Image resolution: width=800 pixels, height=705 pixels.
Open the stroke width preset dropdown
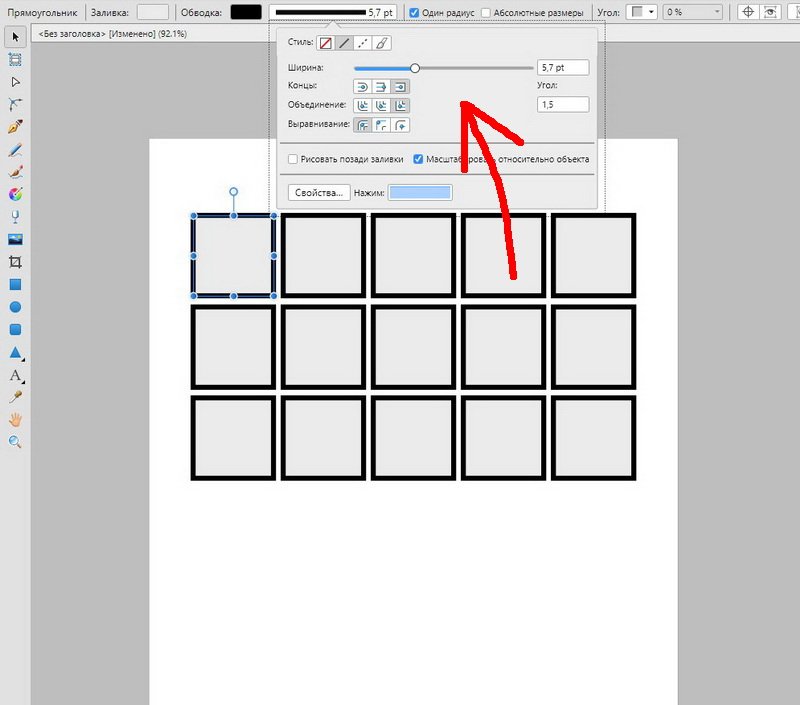click(x=334, y=12)
